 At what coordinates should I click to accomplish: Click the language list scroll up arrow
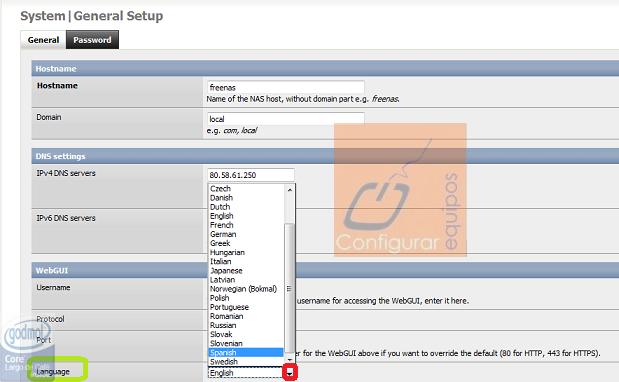pyautogui.click(x=289, y=190)
